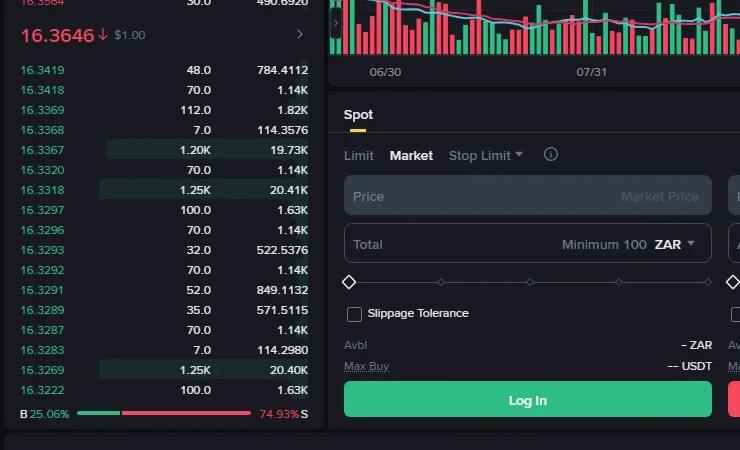Select the Limit order tab
The width and height of the screenshot is (740, 450).
359,156
